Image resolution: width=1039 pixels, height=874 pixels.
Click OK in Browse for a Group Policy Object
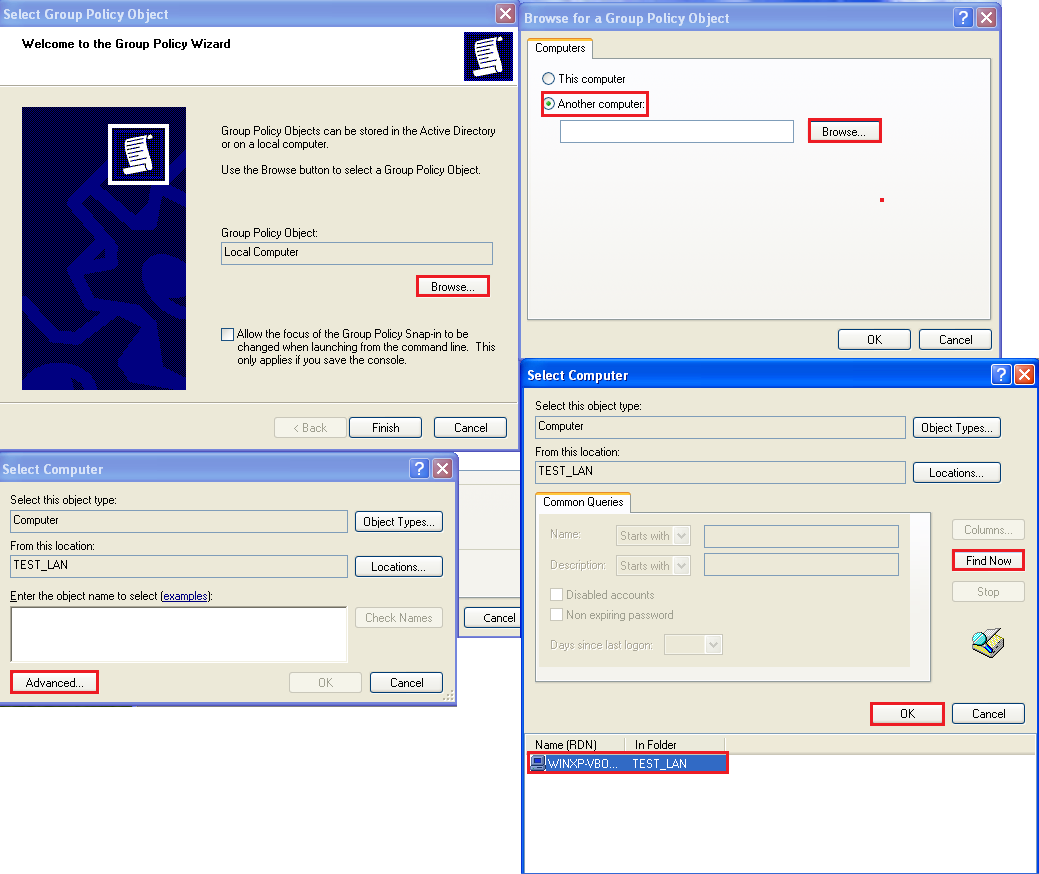click(874, 339)
